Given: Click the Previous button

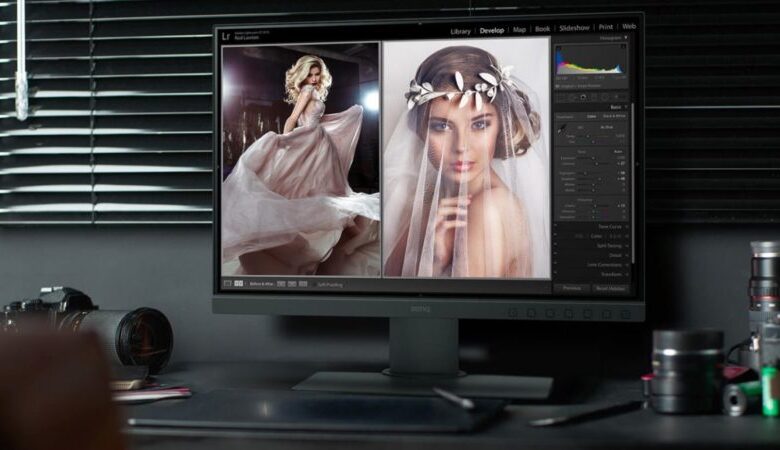Looking at the screenshot, I should point(572,288).
